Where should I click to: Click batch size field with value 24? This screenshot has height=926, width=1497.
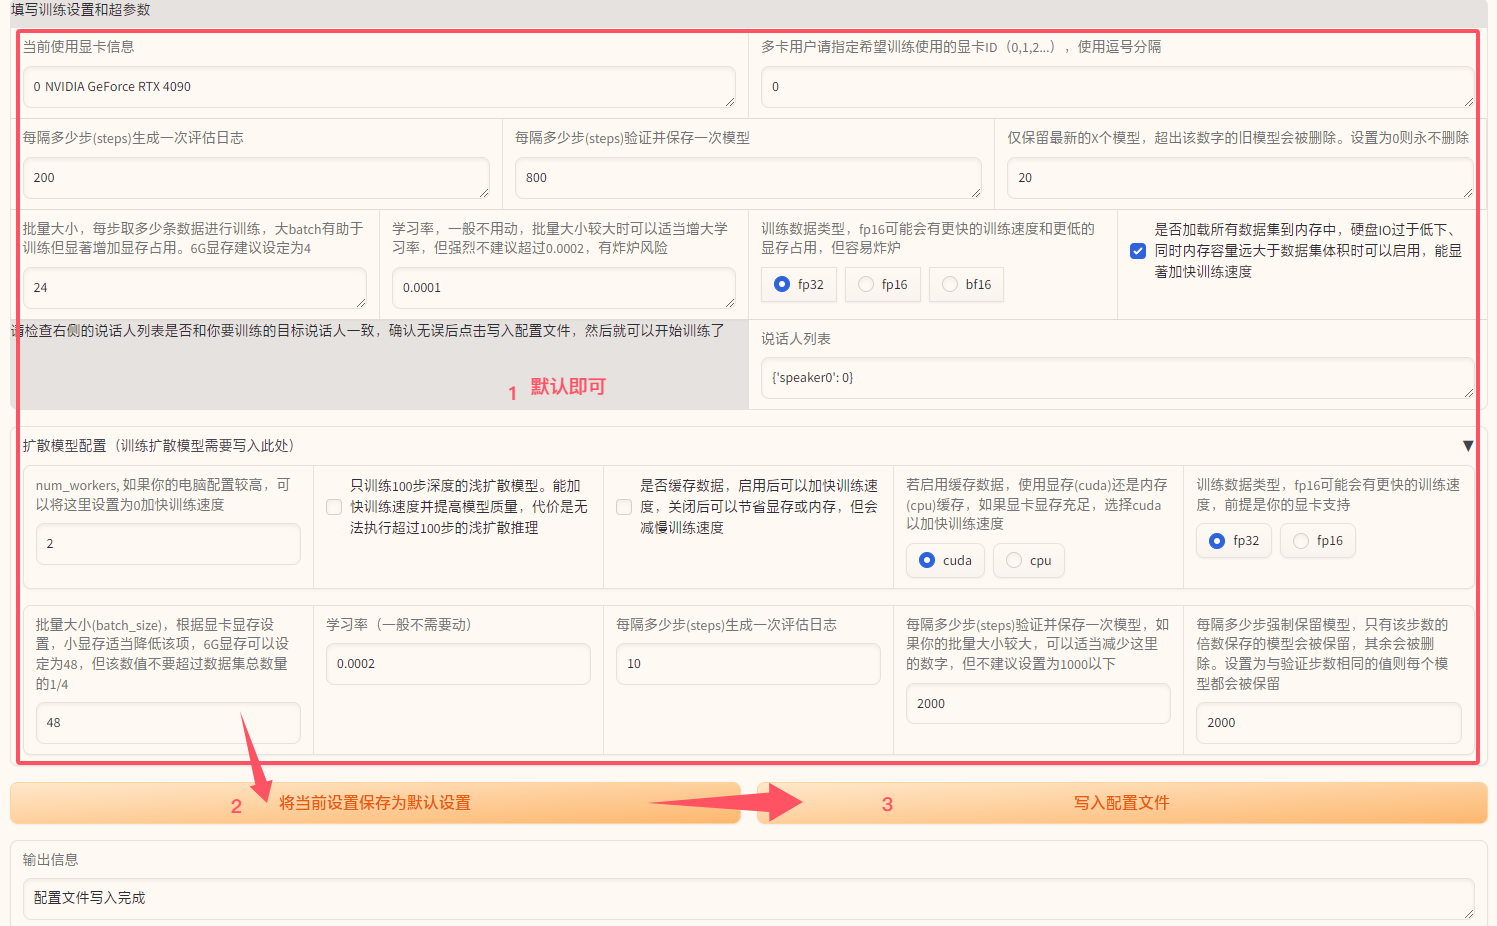(x=195, y=288)
